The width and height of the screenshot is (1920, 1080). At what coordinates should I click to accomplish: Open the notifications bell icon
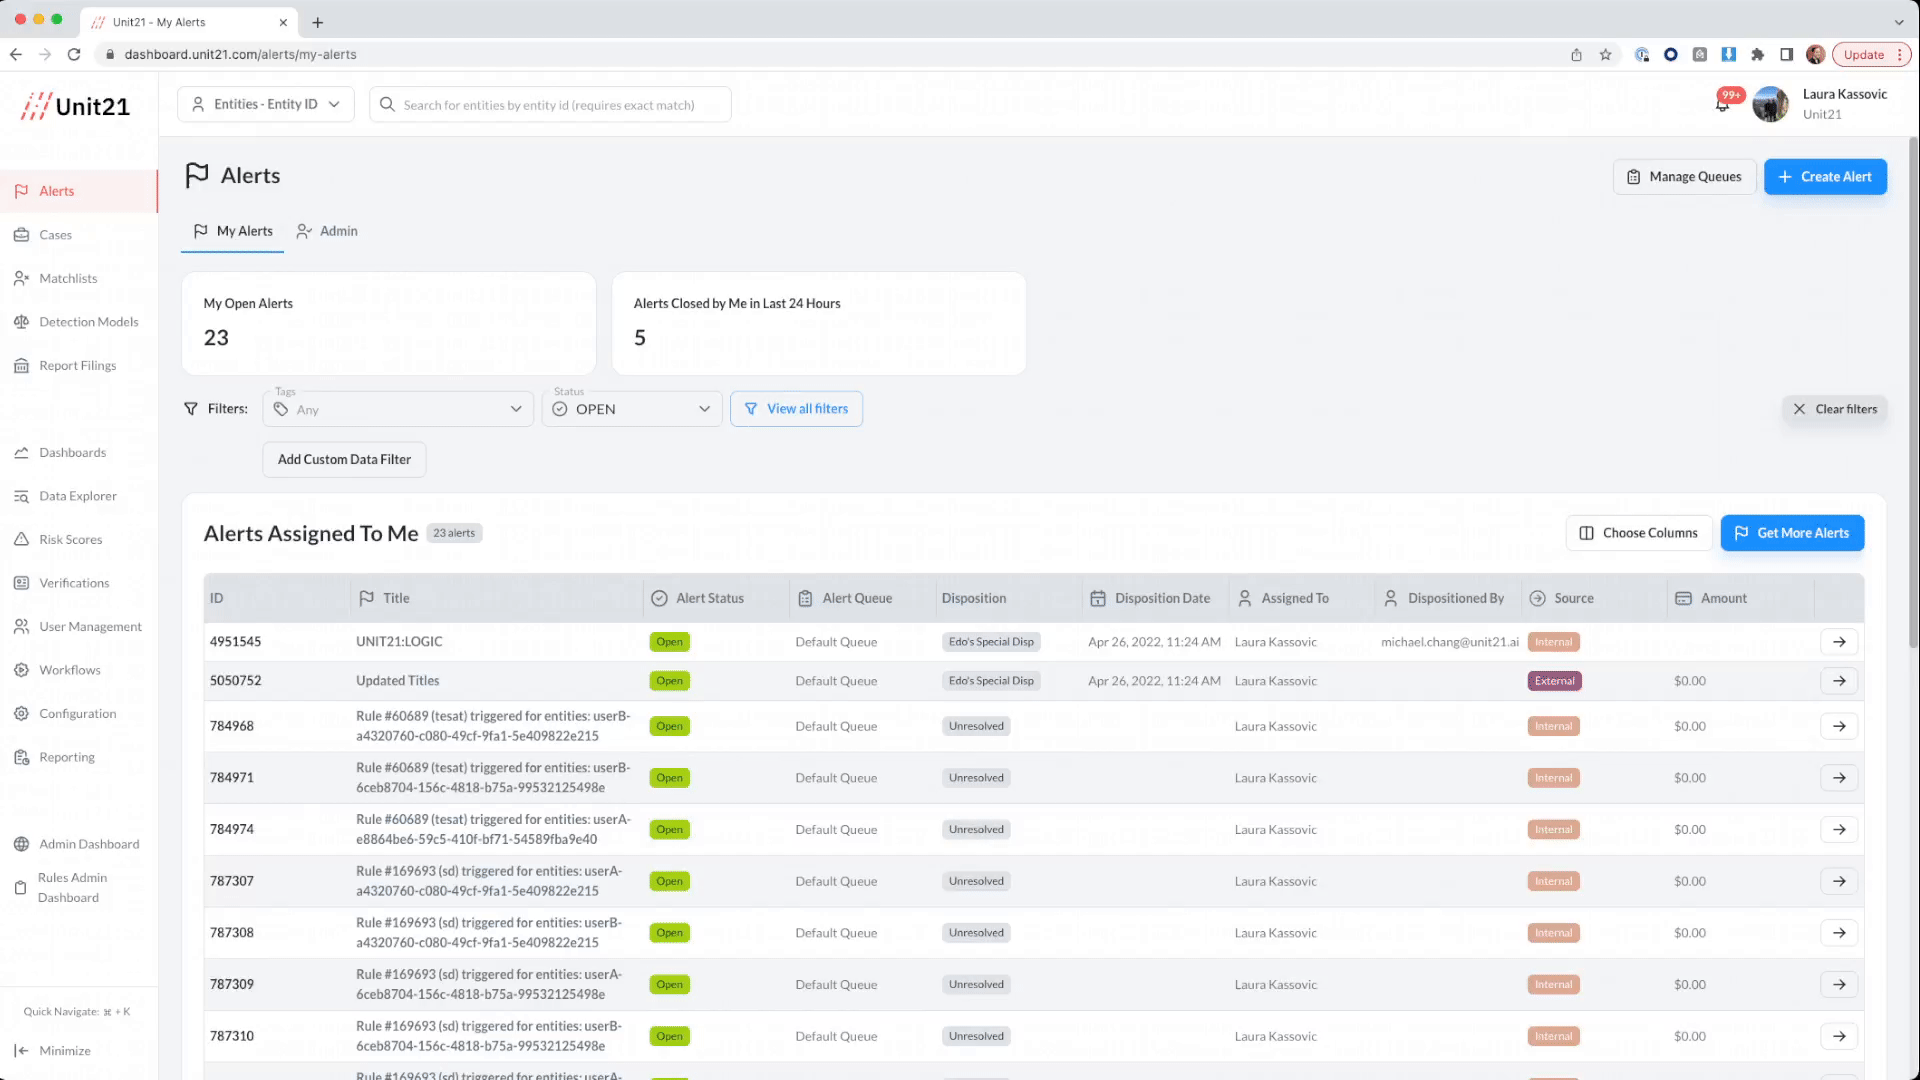1723,104
